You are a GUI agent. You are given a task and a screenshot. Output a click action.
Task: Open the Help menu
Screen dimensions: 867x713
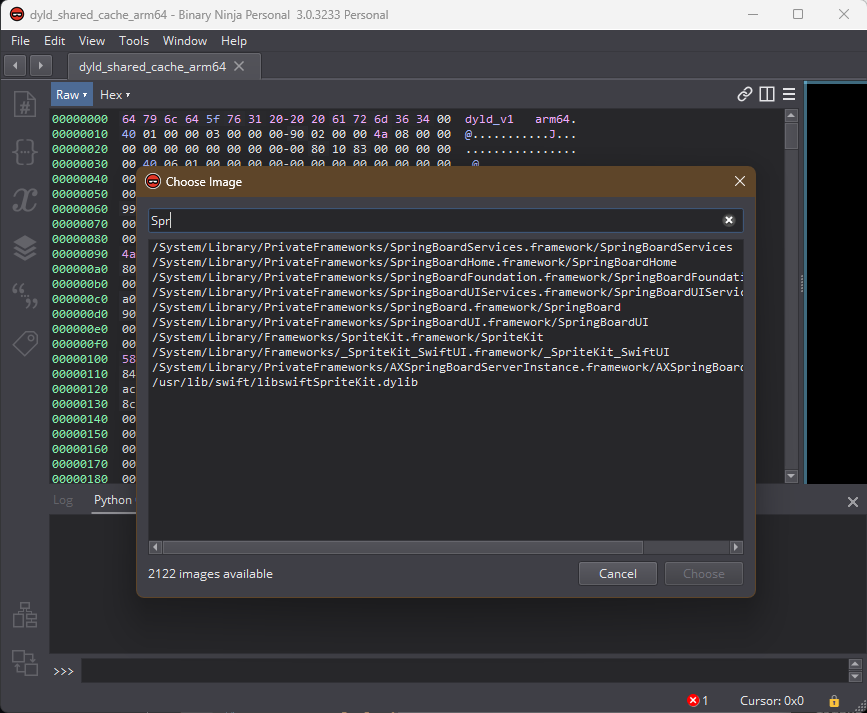[x=234, y=41]
